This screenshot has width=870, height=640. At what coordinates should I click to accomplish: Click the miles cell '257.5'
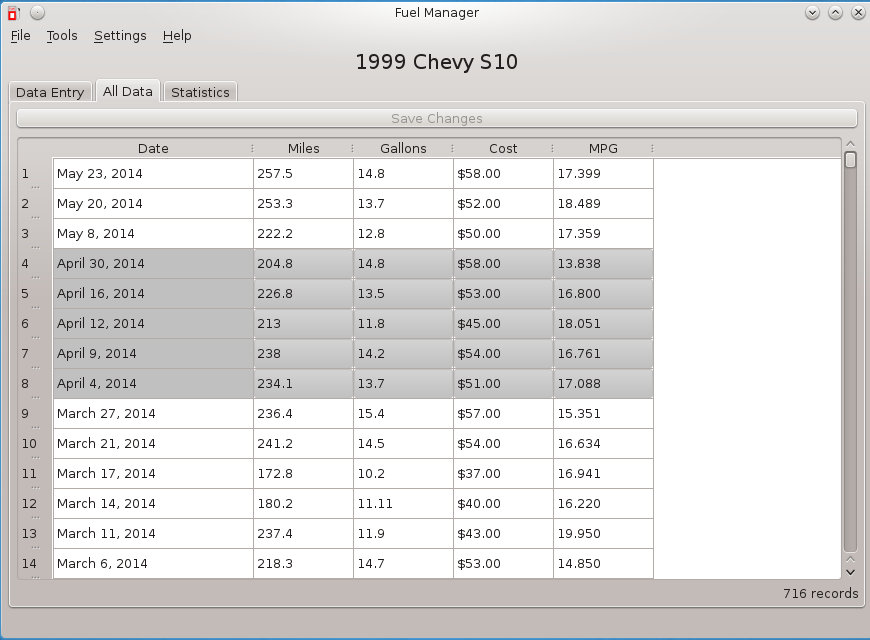pyautogui.click(x=304, y=174)
